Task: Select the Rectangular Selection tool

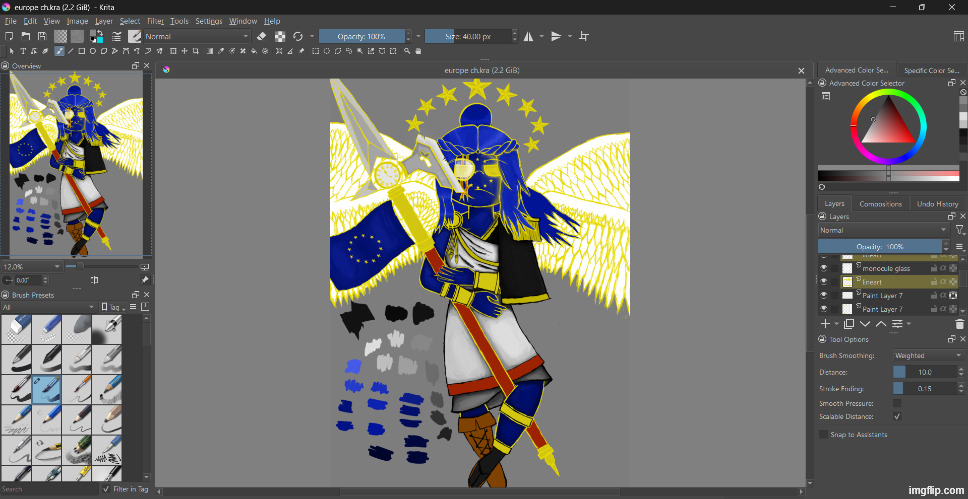Action: [x=315, y=51]
